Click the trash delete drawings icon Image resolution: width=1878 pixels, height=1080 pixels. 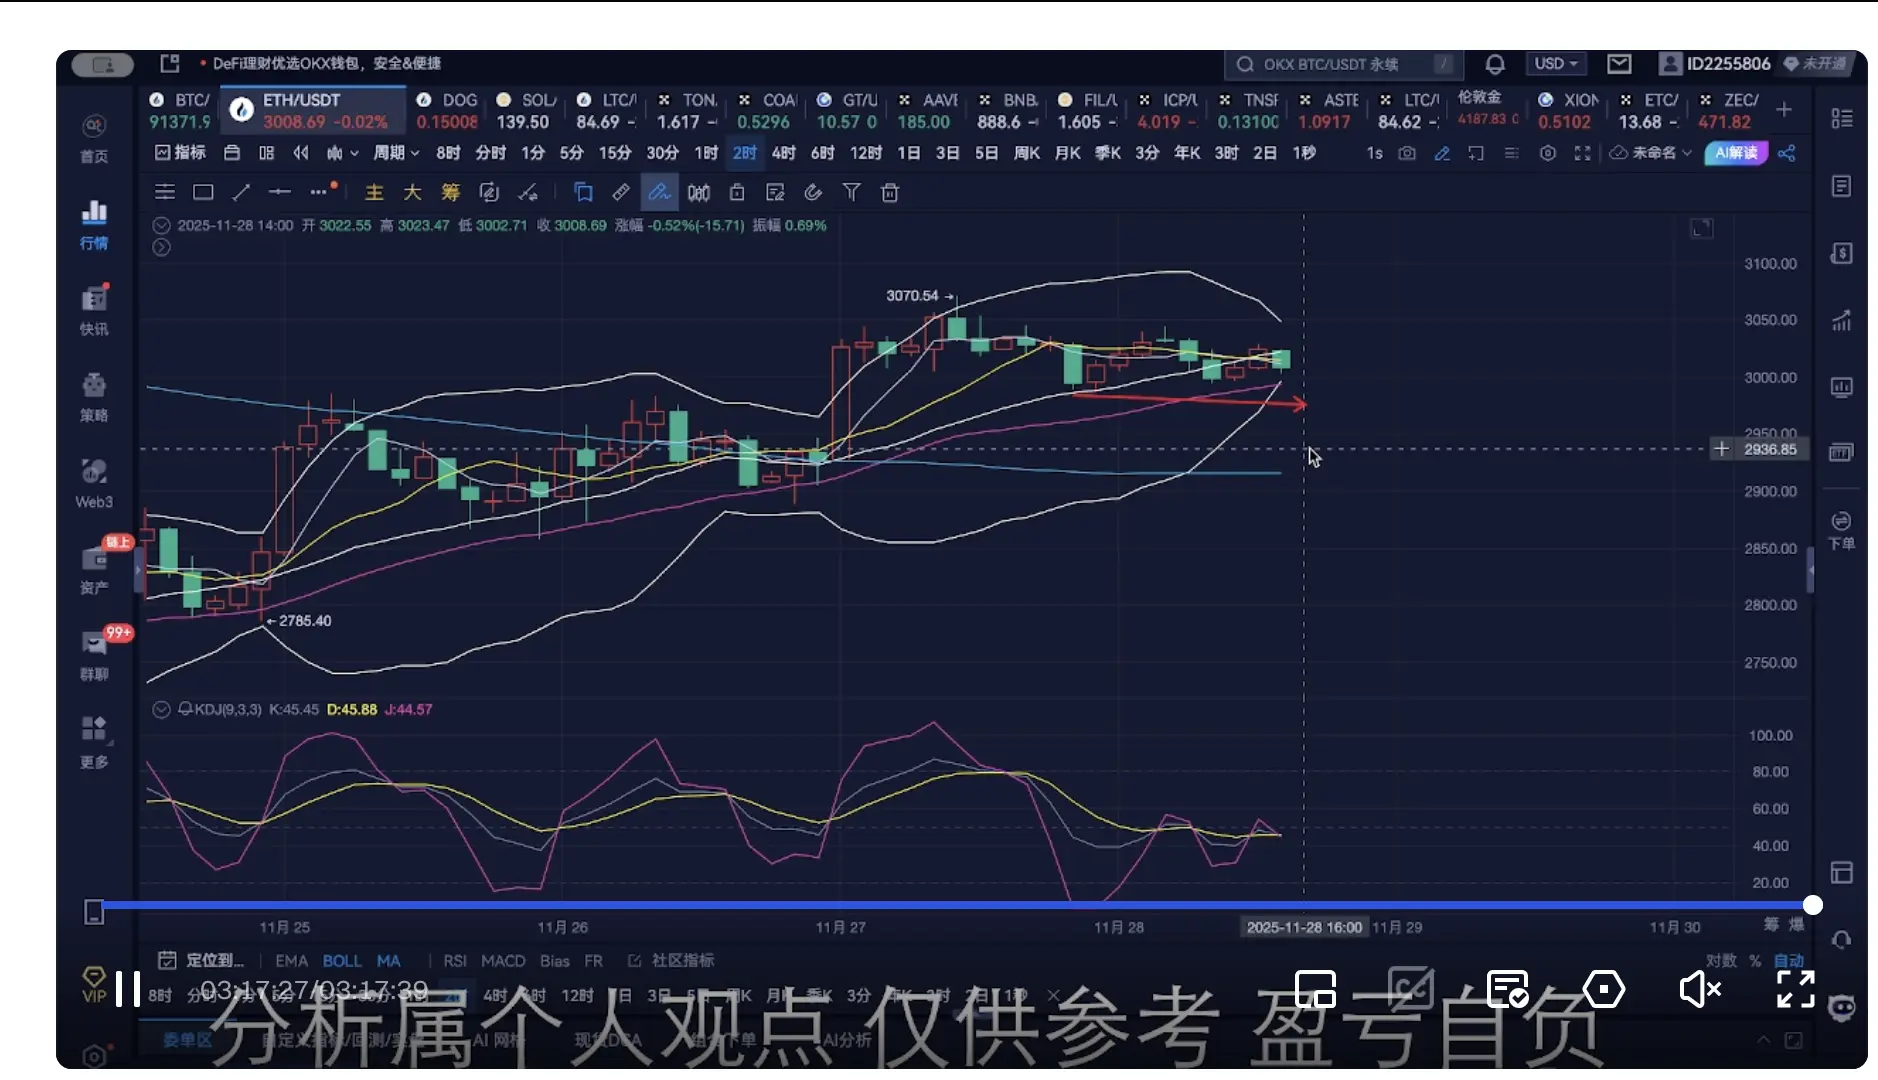(890, 192)
